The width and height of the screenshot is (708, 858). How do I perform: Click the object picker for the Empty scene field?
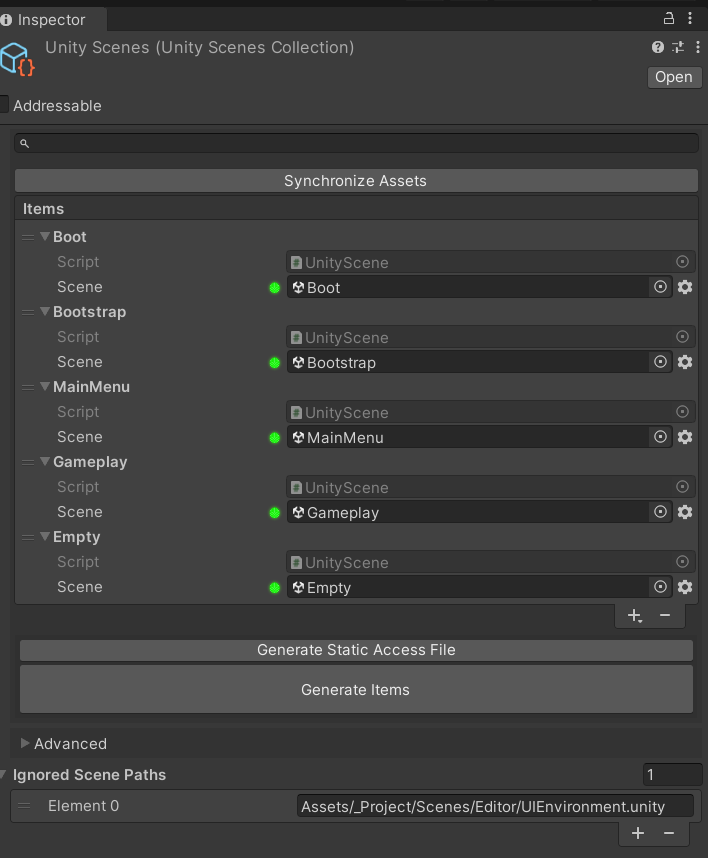pyautogui.click(x=660, y=587)
